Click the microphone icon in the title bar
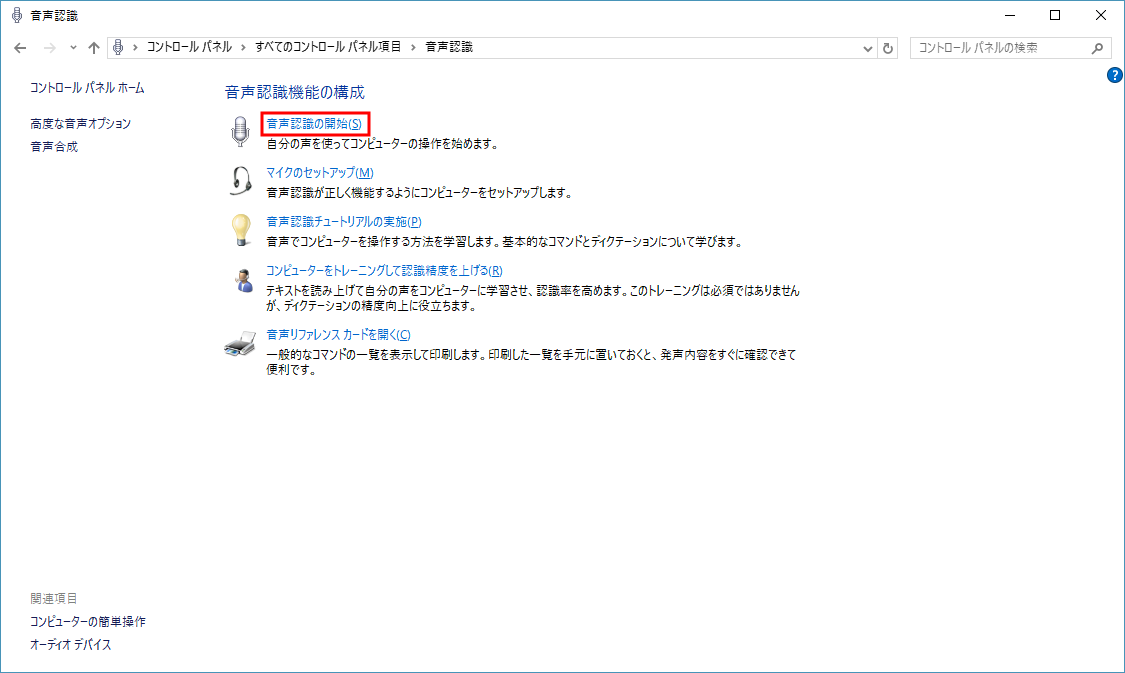 (x=17, y=15)
